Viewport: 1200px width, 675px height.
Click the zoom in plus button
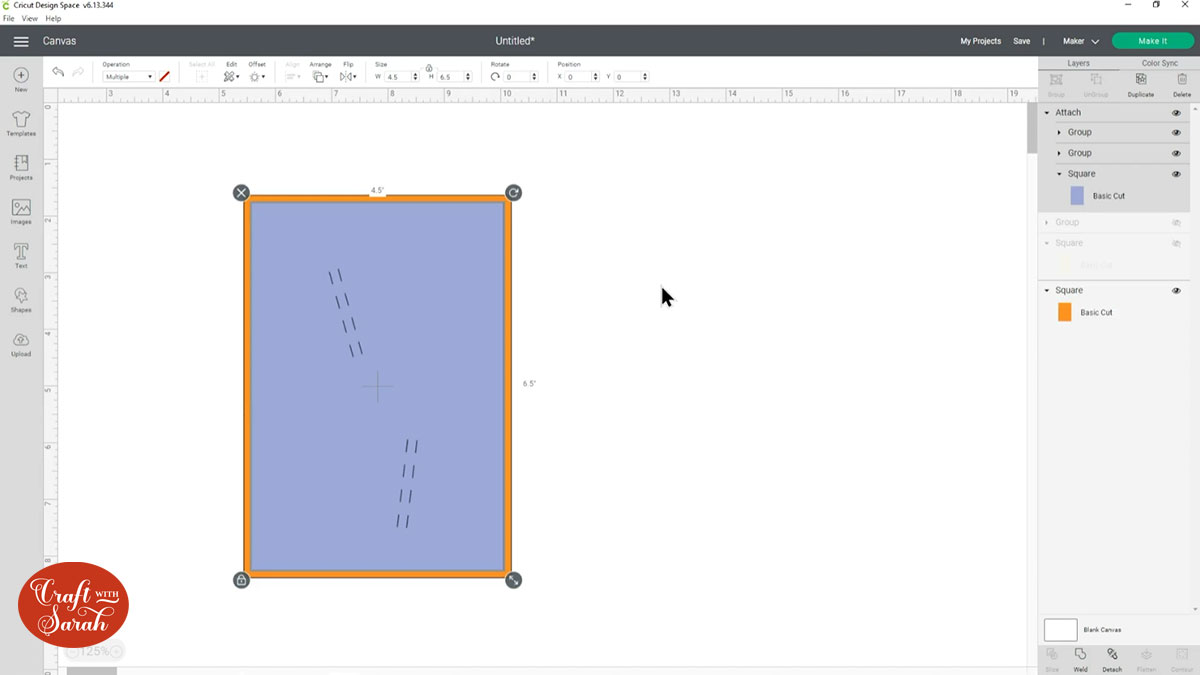point(116,651)
